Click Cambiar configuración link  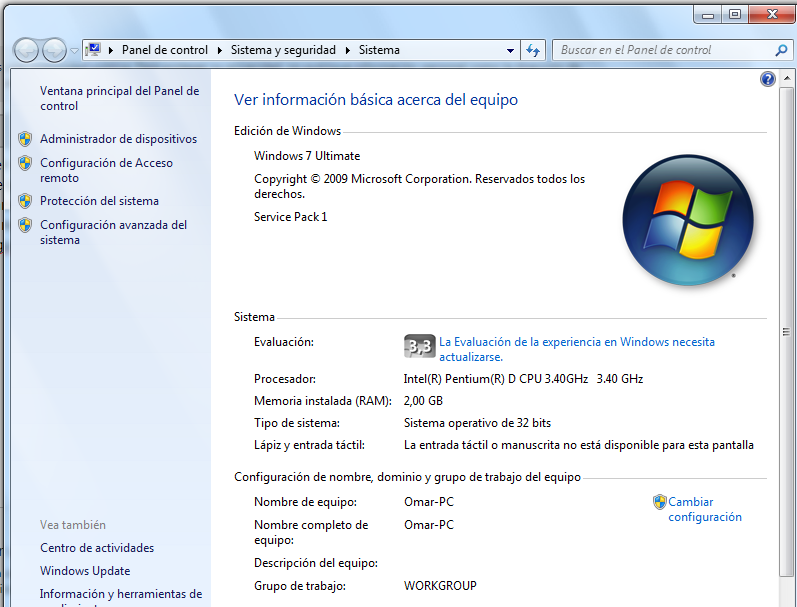[x=704, y=509]
